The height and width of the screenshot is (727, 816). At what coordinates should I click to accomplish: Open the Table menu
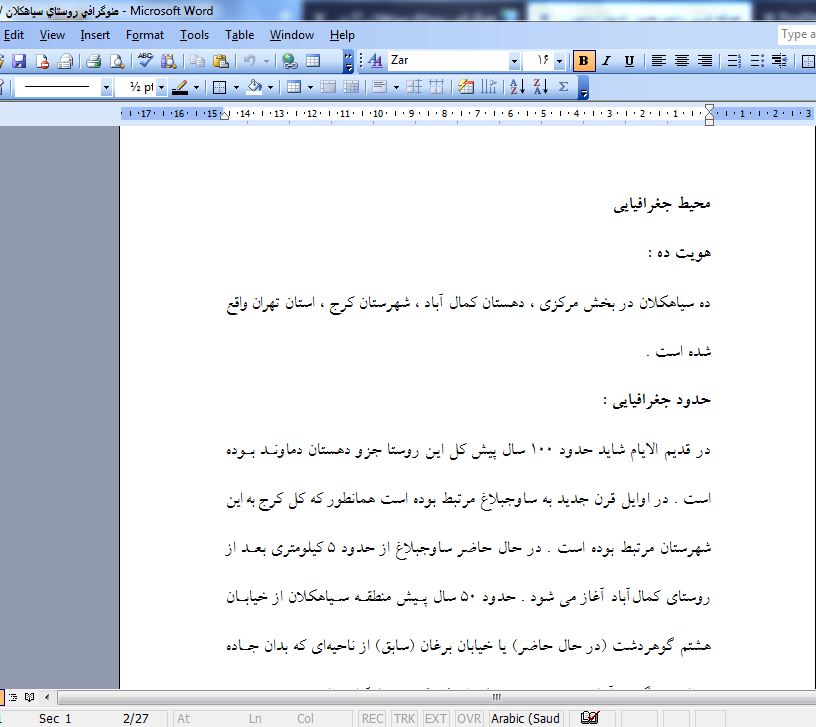[x=239, y=35]
